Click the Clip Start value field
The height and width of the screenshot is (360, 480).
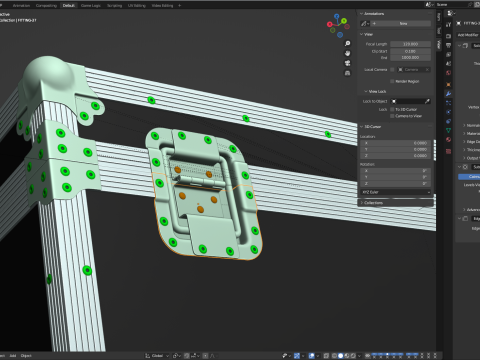pos(411,51)
